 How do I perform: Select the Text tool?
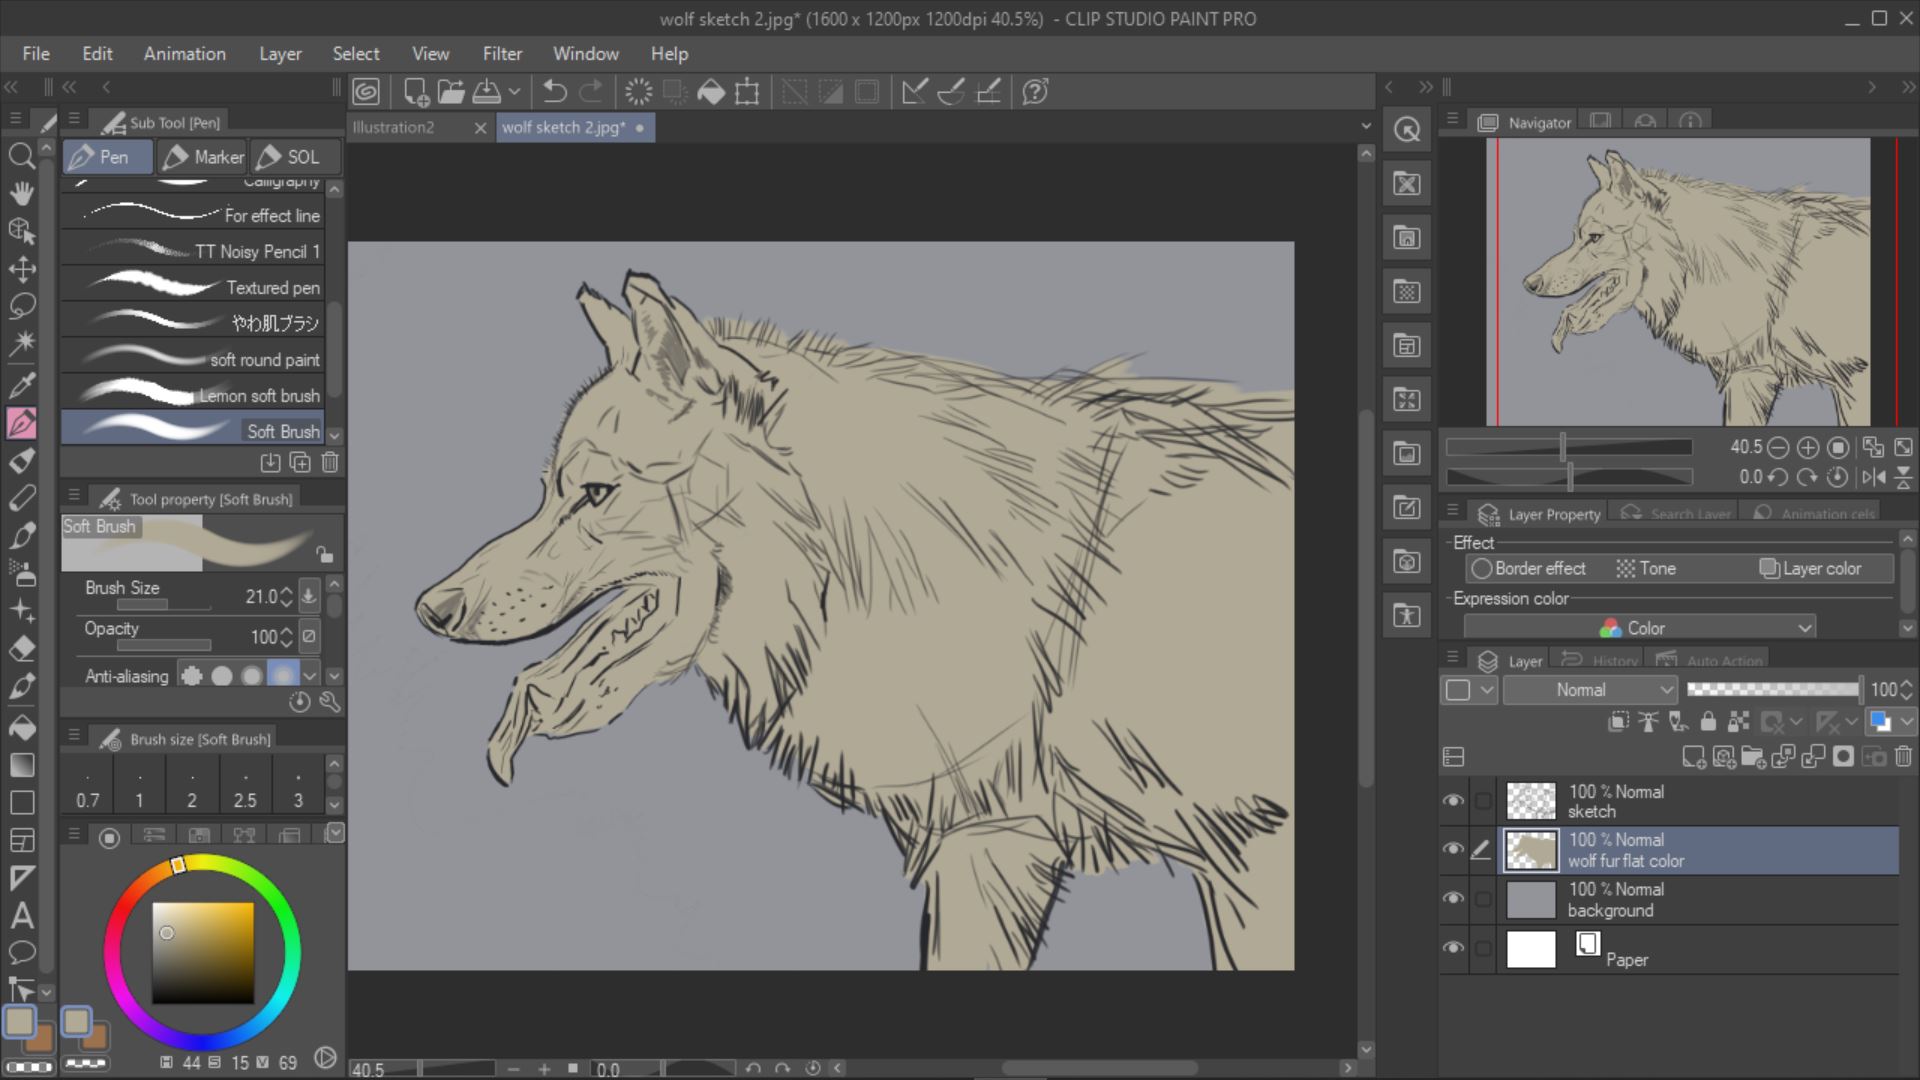click(x=21, y=915)
